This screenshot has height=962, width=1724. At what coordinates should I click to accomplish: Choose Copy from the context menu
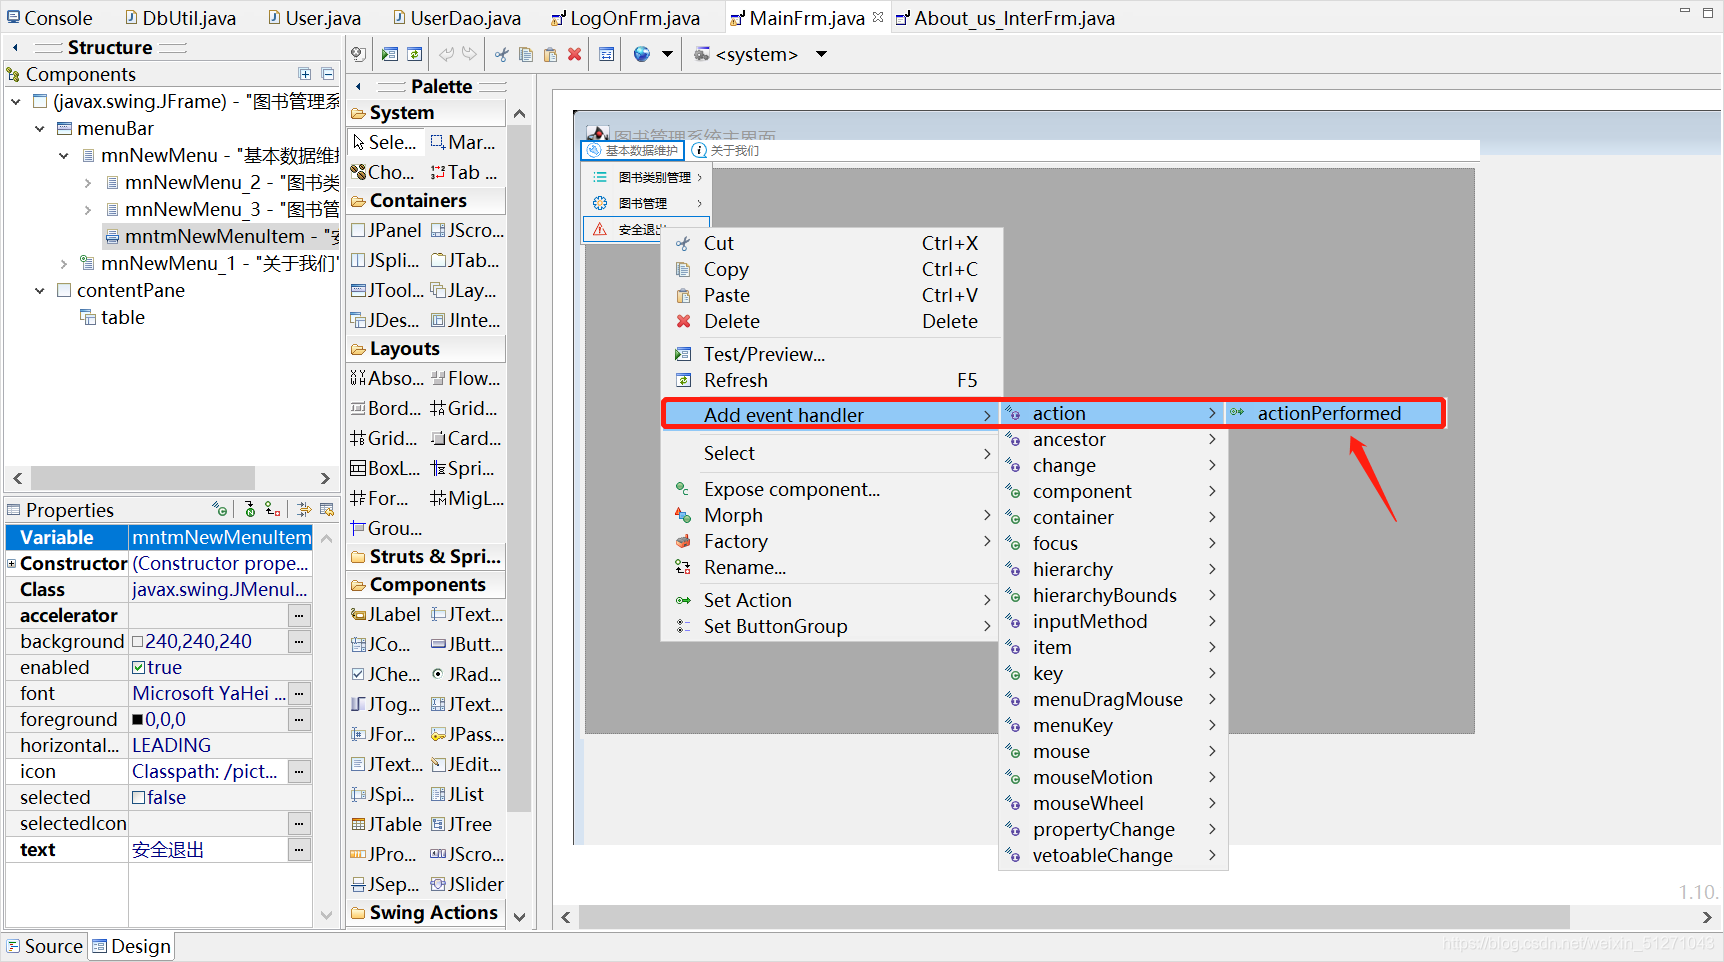[726, 269]
